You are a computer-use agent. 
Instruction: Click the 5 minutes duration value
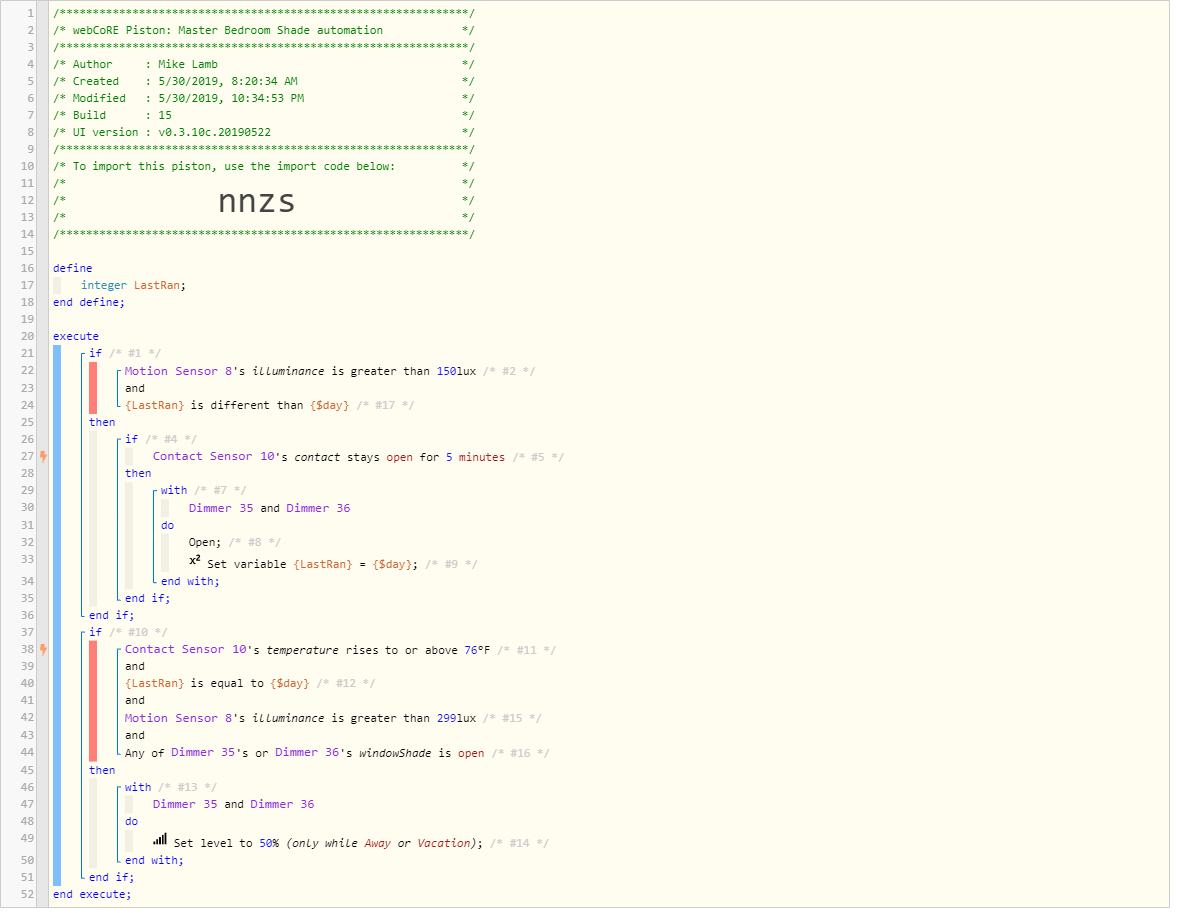pos(476,458)
